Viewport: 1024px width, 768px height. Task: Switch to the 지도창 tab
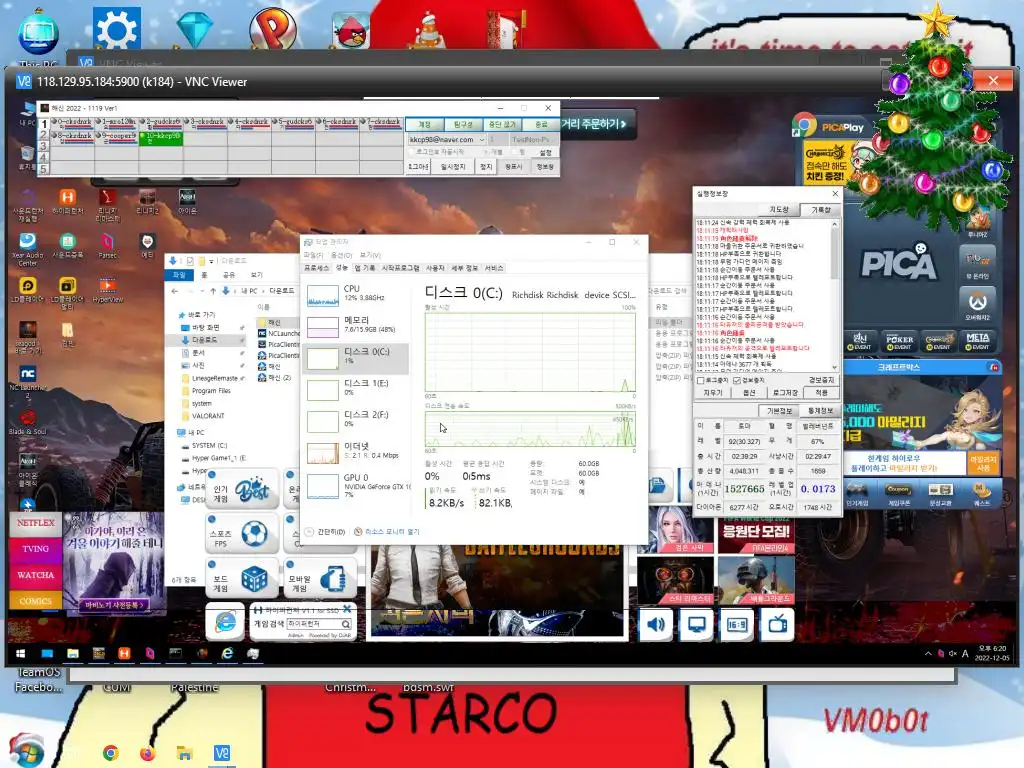pyautogui.click(x=778, y=210)
